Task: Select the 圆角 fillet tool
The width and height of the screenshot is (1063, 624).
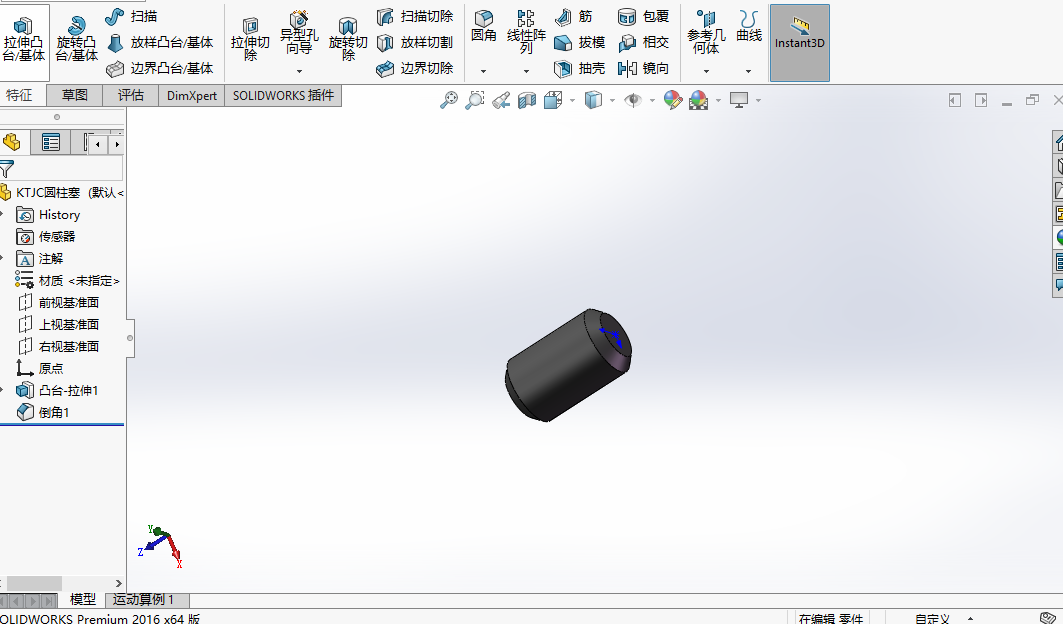Action: coord(483,27)
